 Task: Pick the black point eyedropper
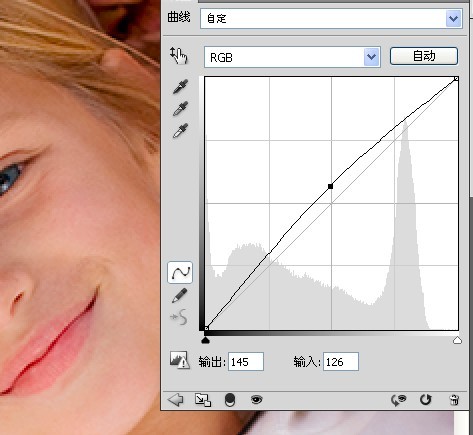[180, 87]
